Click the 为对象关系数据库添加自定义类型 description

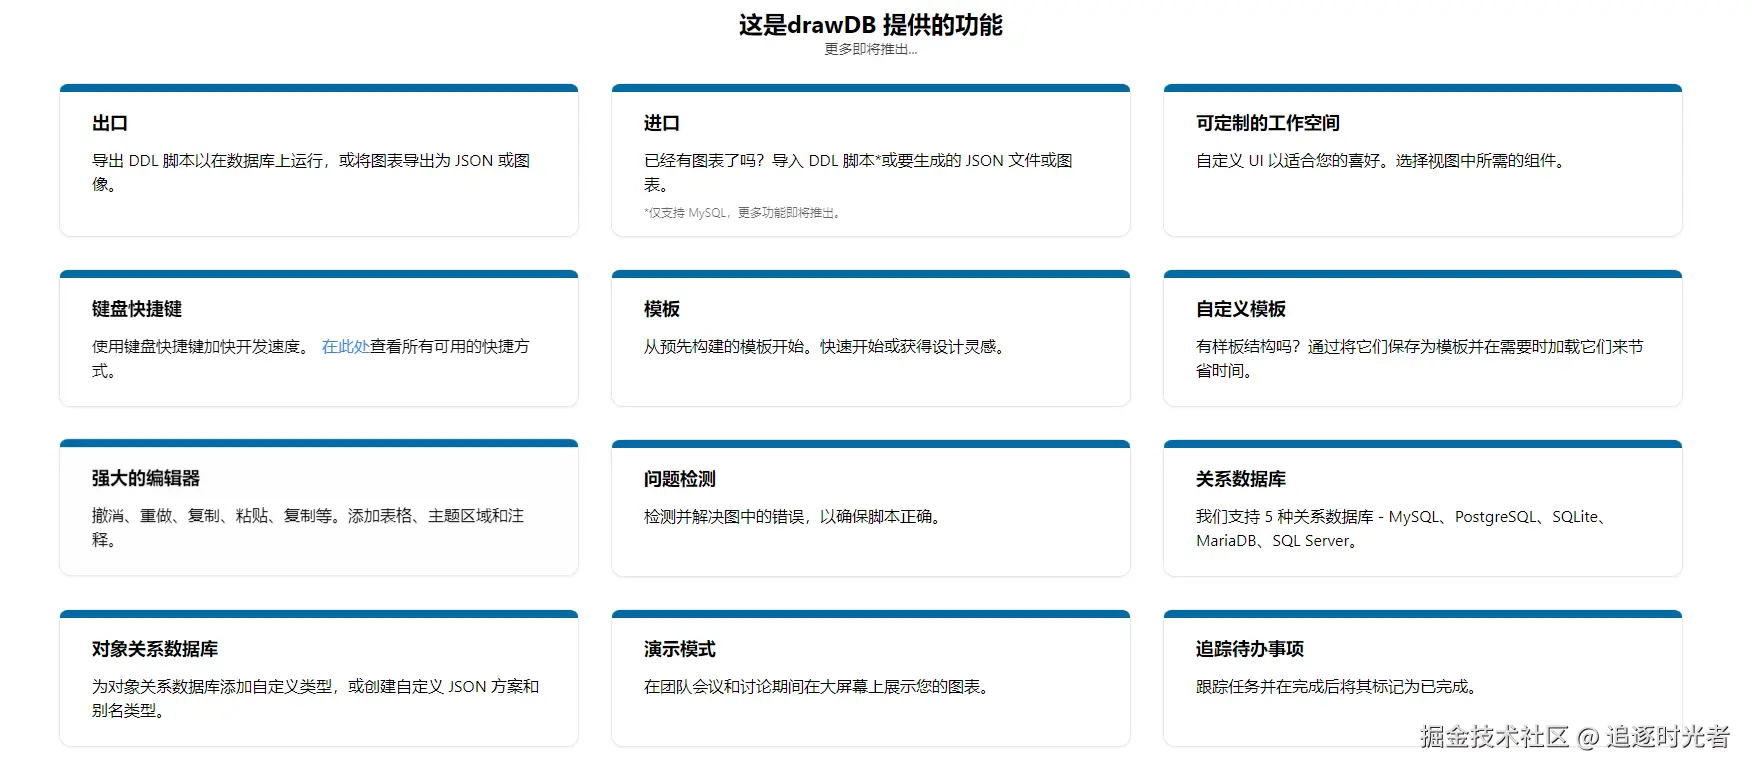(316, 698)
